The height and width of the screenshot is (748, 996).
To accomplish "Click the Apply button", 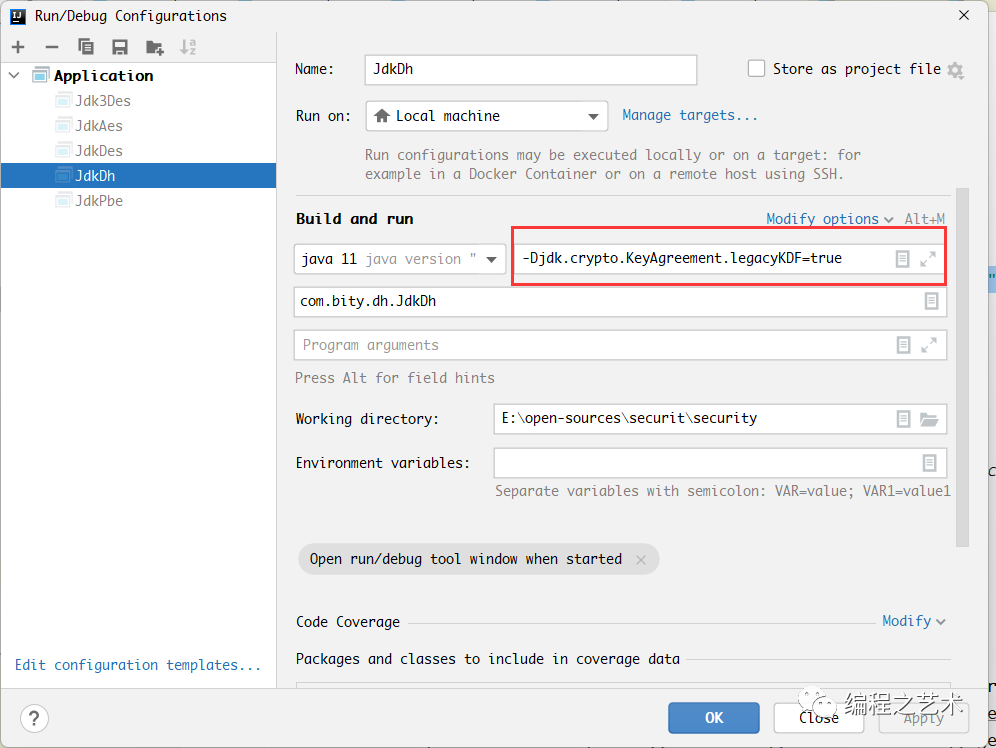I will [x=924, y=718].
